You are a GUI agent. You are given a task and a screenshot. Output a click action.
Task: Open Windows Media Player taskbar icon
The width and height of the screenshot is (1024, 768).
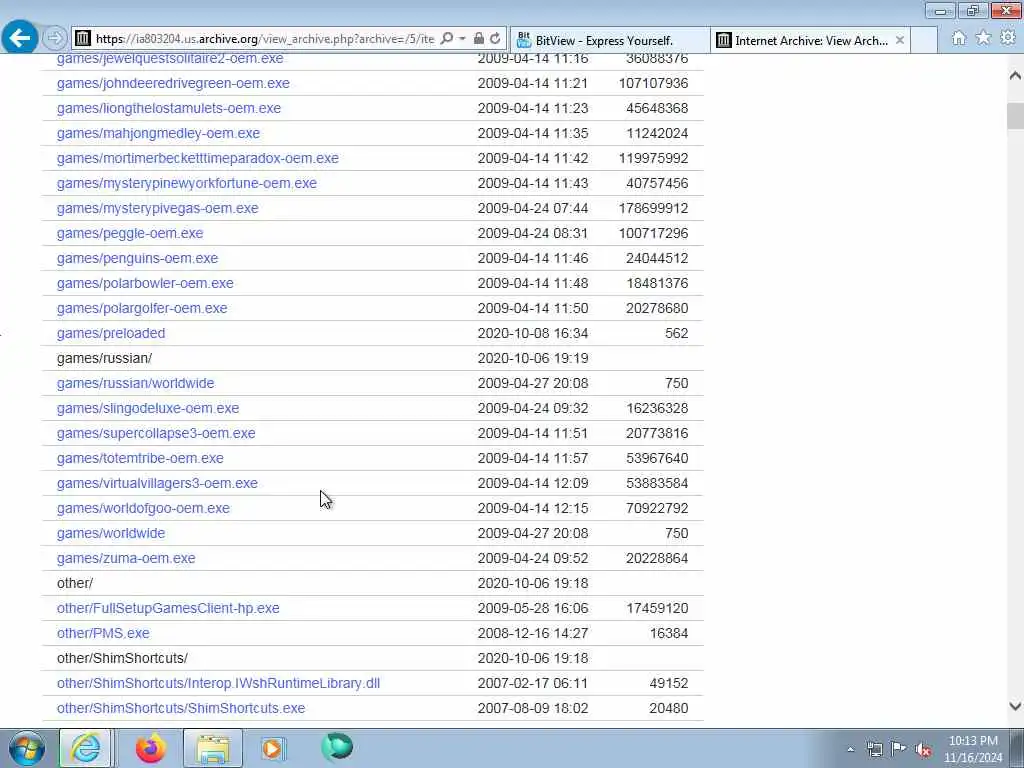tap(273, 748)
